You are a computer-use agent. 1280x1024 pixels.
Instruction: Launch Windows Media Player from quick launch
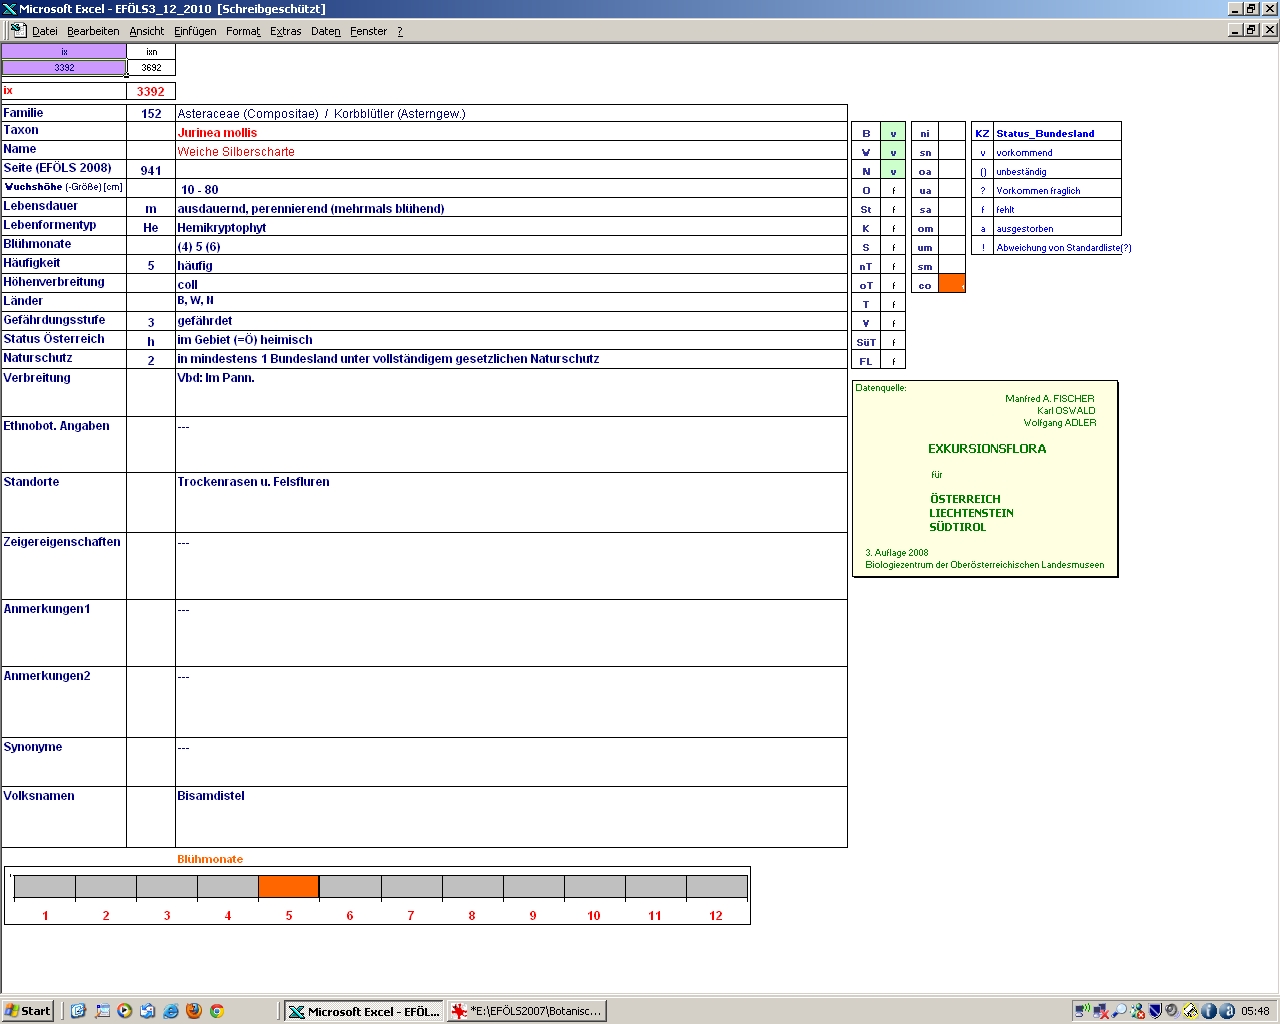pyautogui.click(x=124, y=1011)
